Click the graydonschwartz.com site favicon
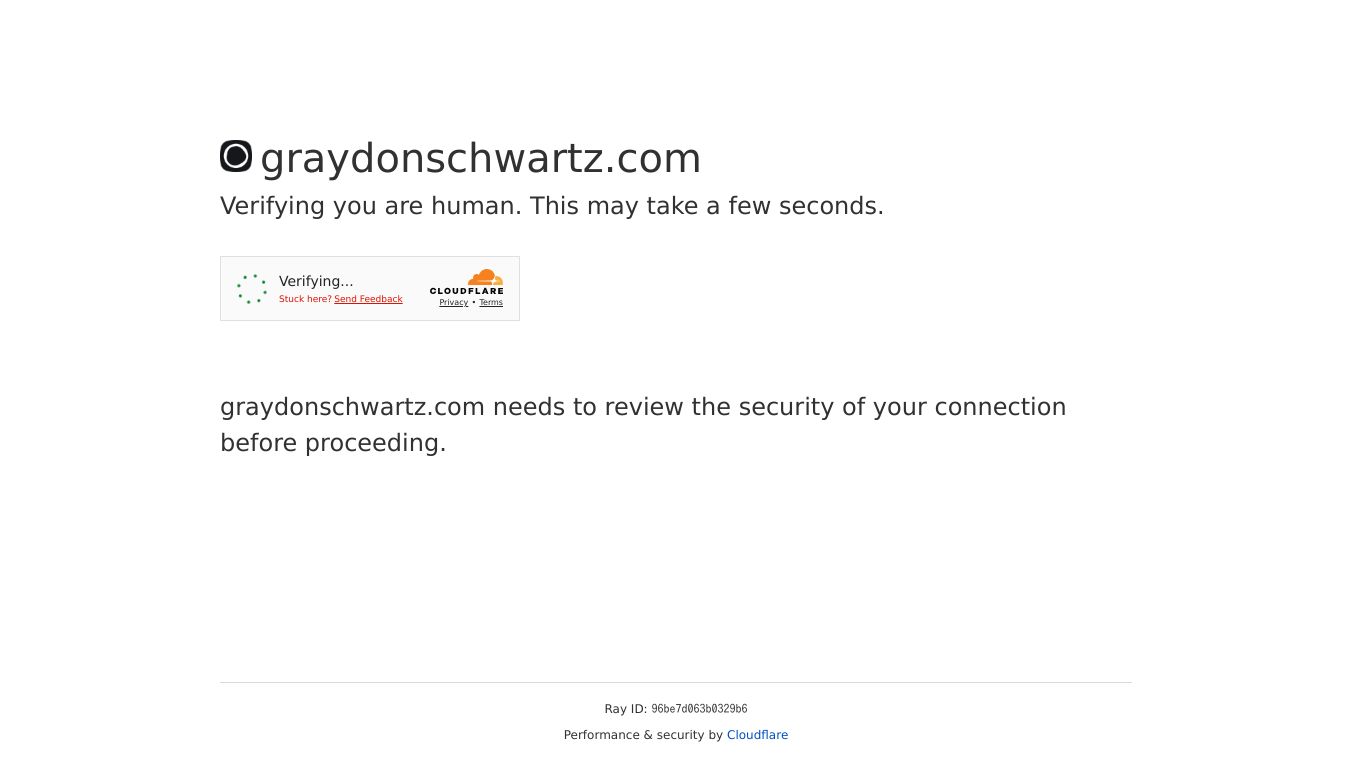The width and height of the screenshot is (1352, 760). 236,156
